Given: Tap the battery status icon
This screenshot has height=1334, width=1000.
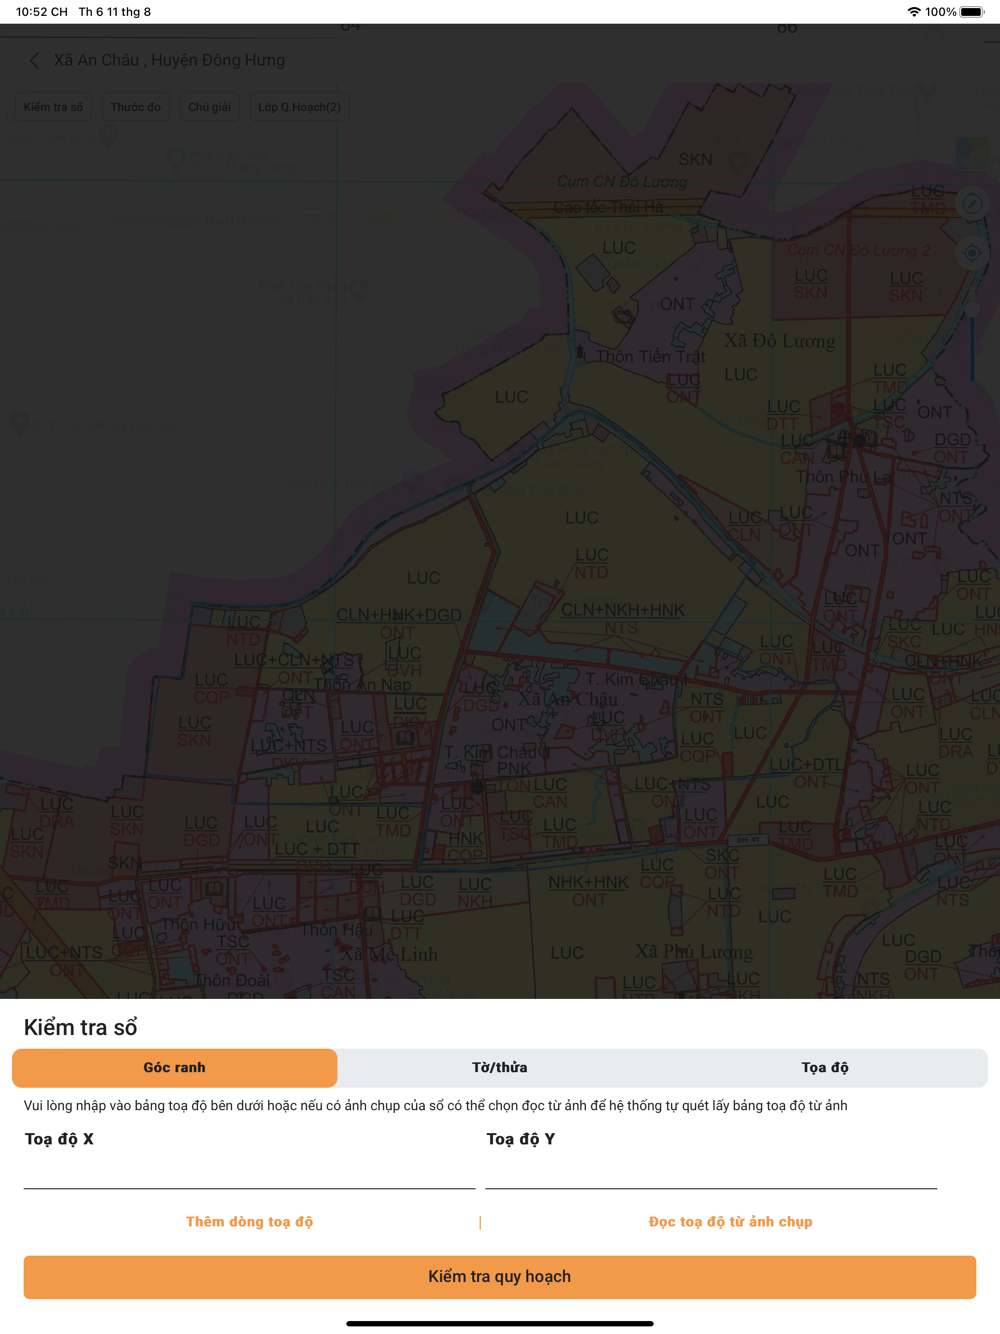Looking at the screenshot, I should 972,12.
